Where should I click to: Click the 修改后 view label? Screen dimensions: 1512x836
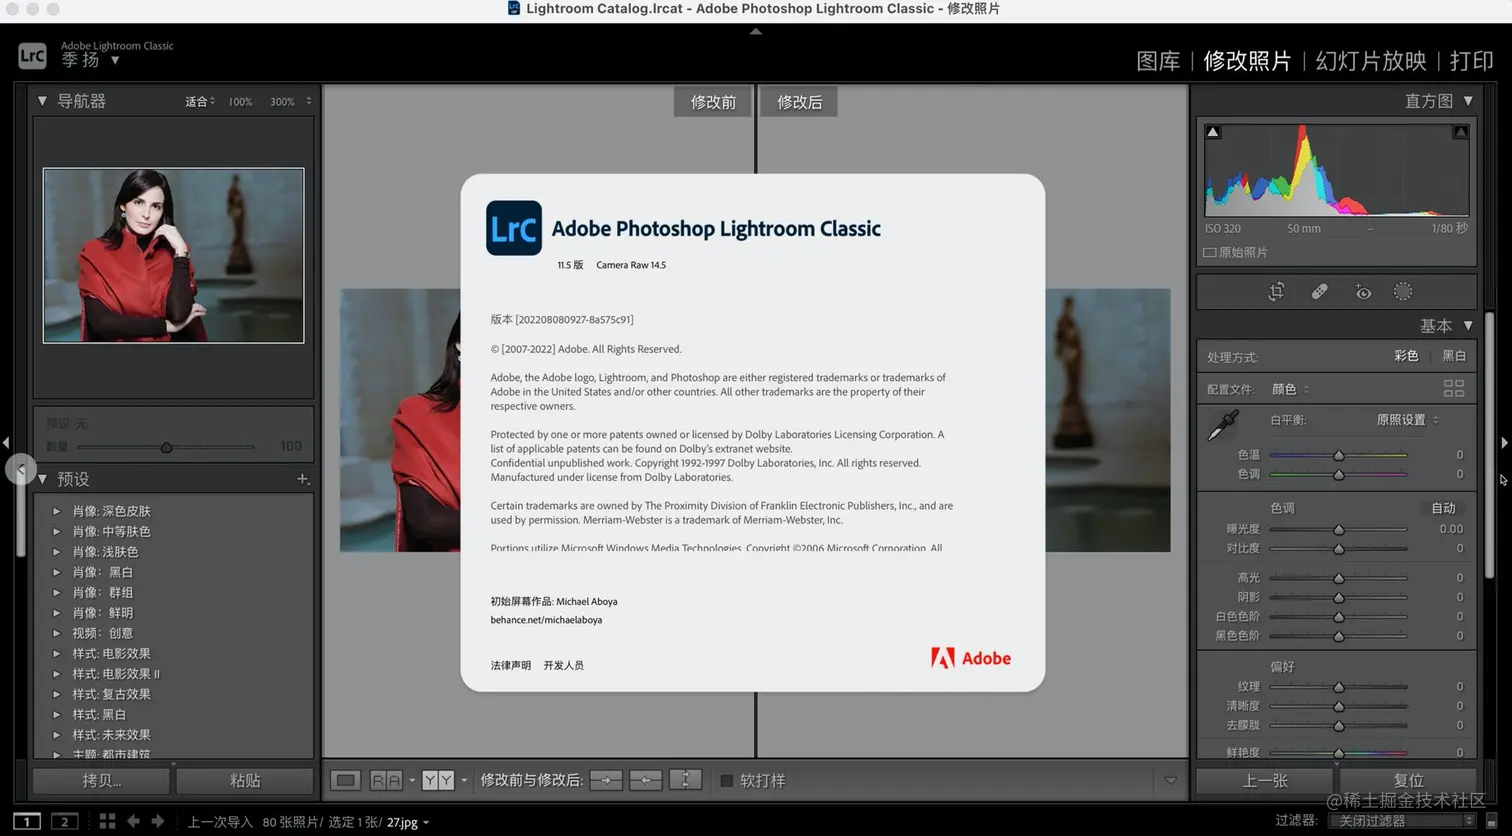pos(799,102)
